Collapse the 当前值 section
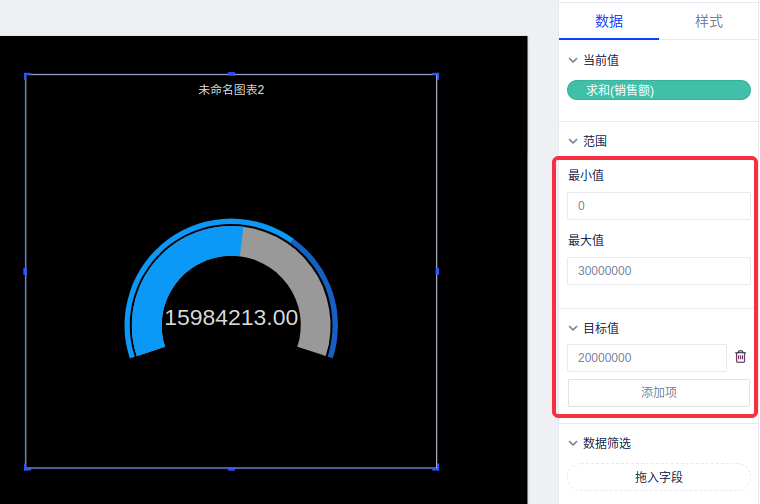This screenshot has width=760, height=504. tap(573, 60)
